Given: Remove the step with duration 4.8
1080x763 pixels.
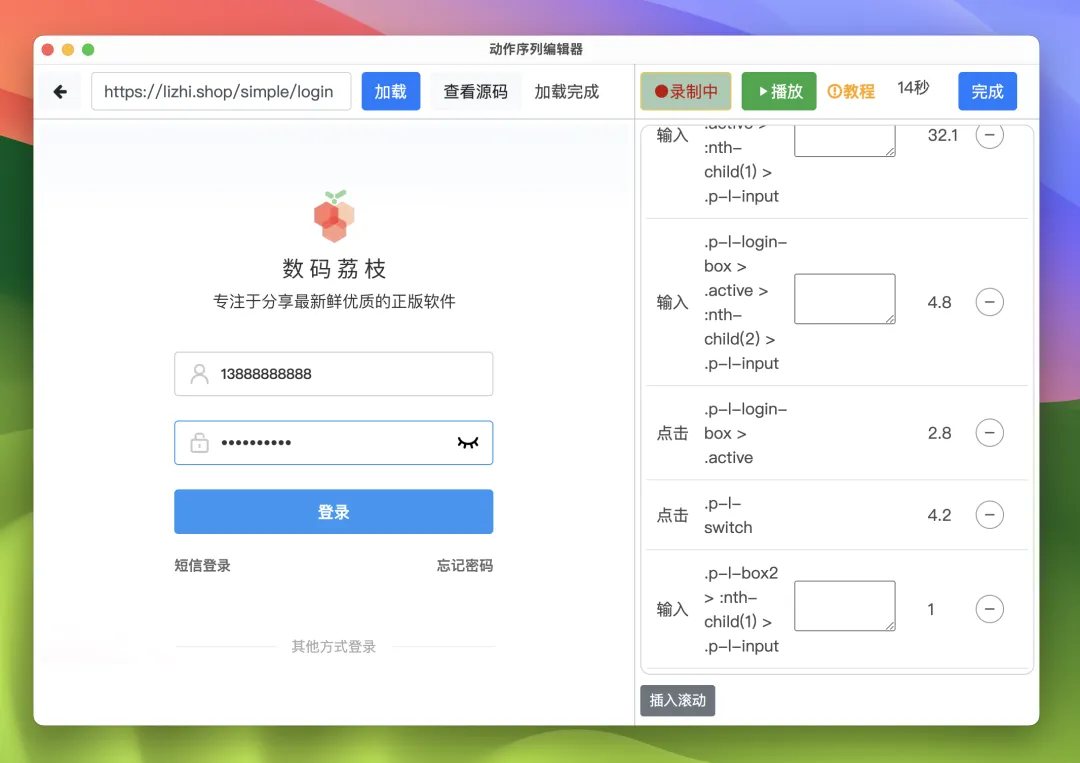Looking at the screenshot, I should [x=989, y=302].
